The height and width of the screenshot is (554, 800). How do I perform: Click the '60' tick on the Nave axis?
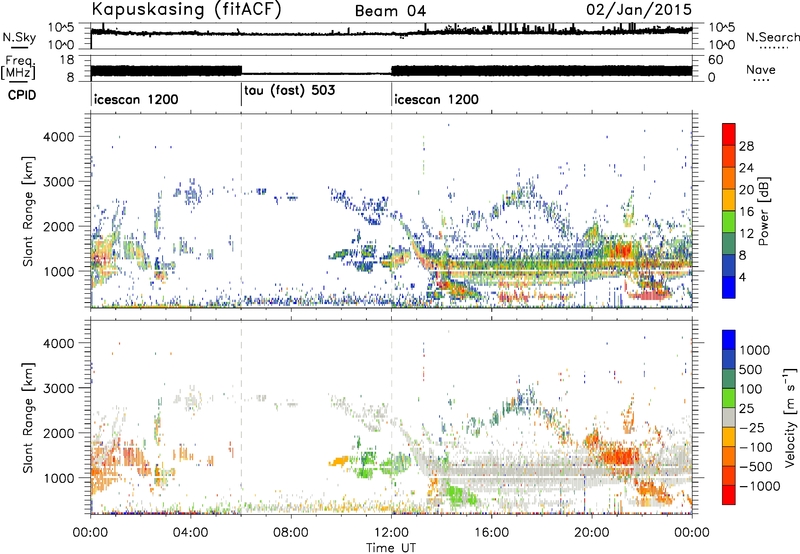[716, 60]
